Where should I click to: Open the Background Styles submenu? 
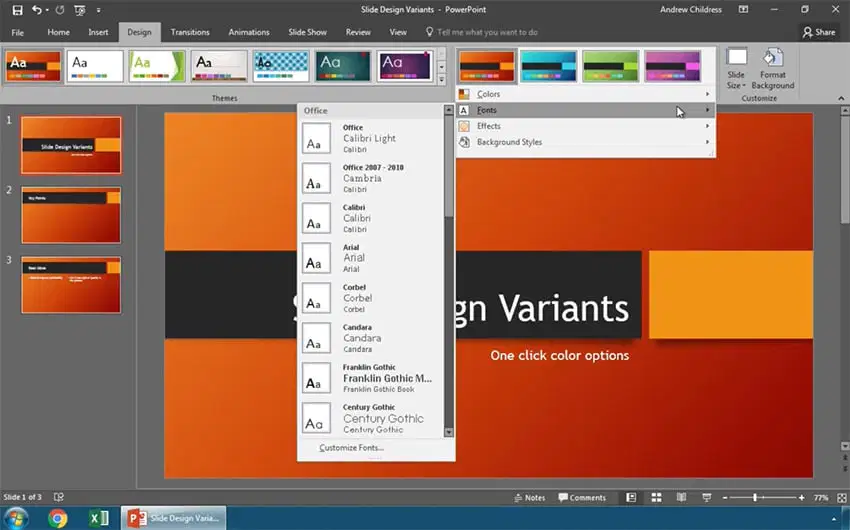tap(585, 142)
